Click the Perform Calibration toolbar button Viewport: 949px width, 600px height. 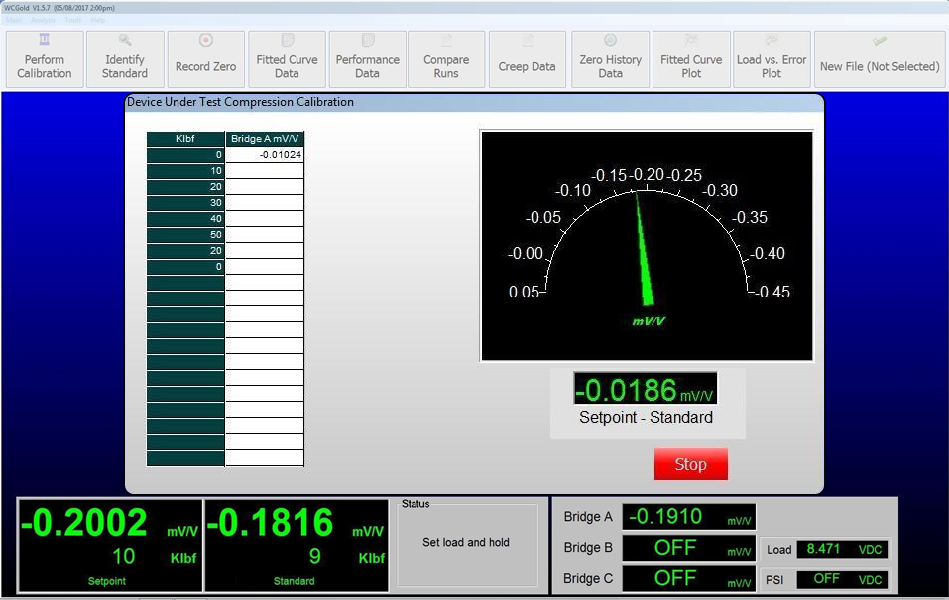(44, 60)
